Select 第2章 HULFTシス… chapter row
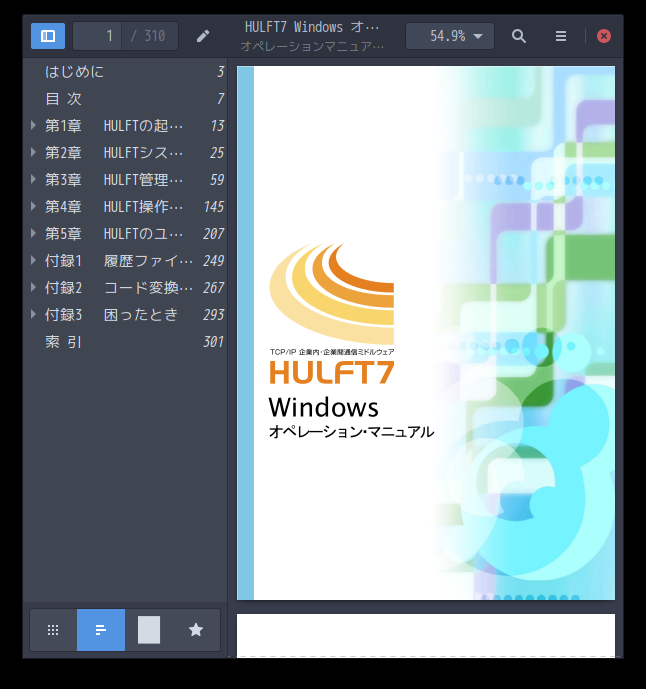Viewport: 646px width, 689px height. 125,152
